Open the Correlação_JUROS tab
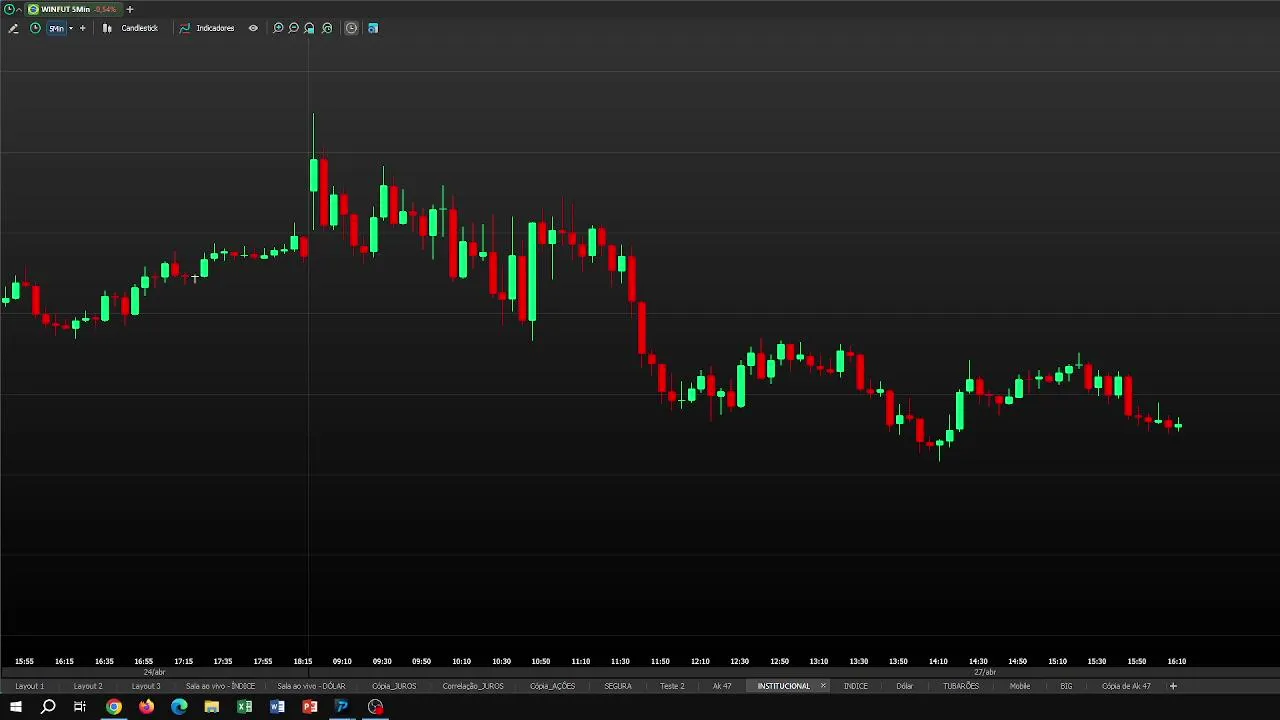The image size is (1280, 720). tap(473, 686)
